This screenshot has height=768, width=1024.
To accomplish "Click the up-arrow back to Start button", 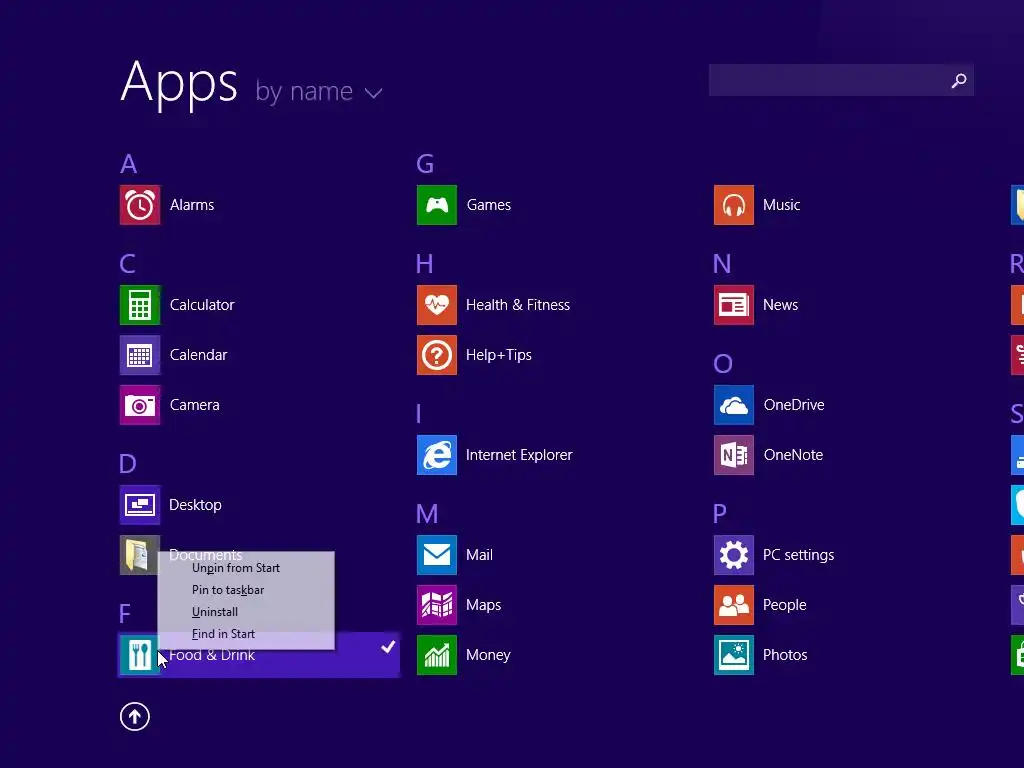I will [135, 717].
